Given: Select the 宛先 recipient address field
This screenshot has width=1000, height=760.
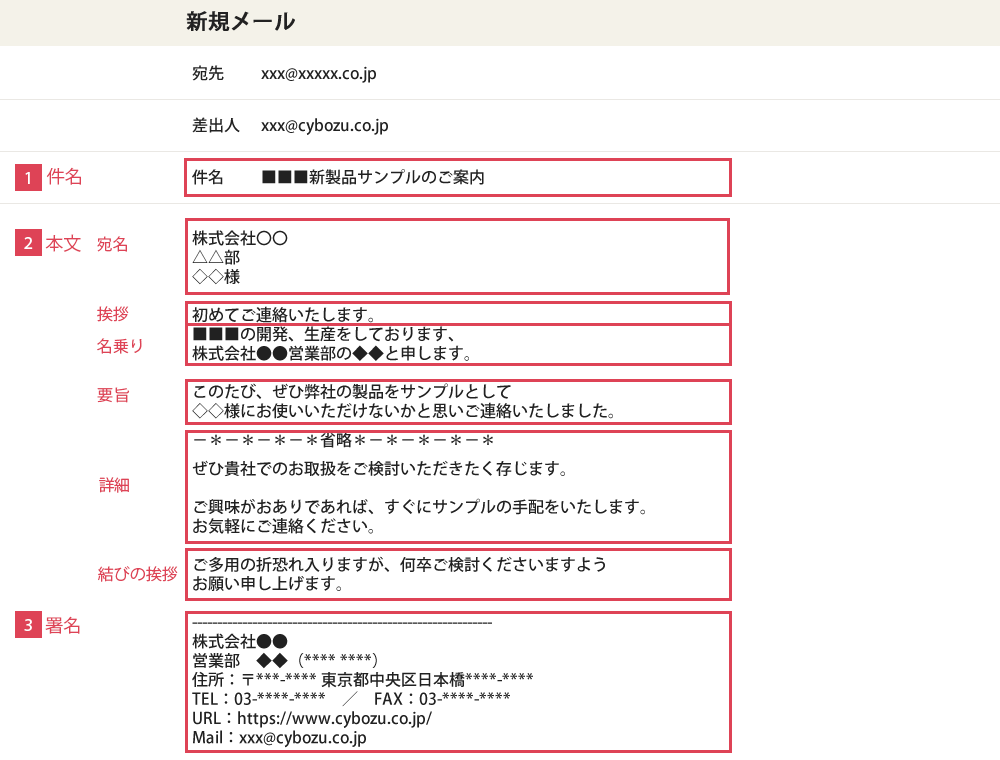Looking at the screenshot, I should 318,73.
